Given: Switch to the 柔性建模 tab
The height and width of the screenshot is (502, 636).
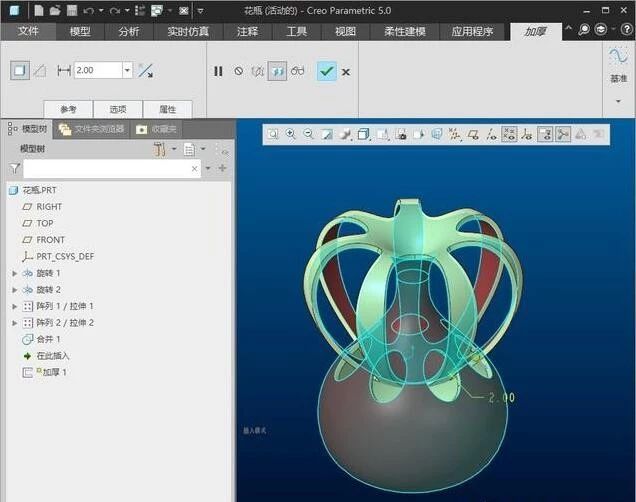Looking at the screenshot, I should (404, 31).
